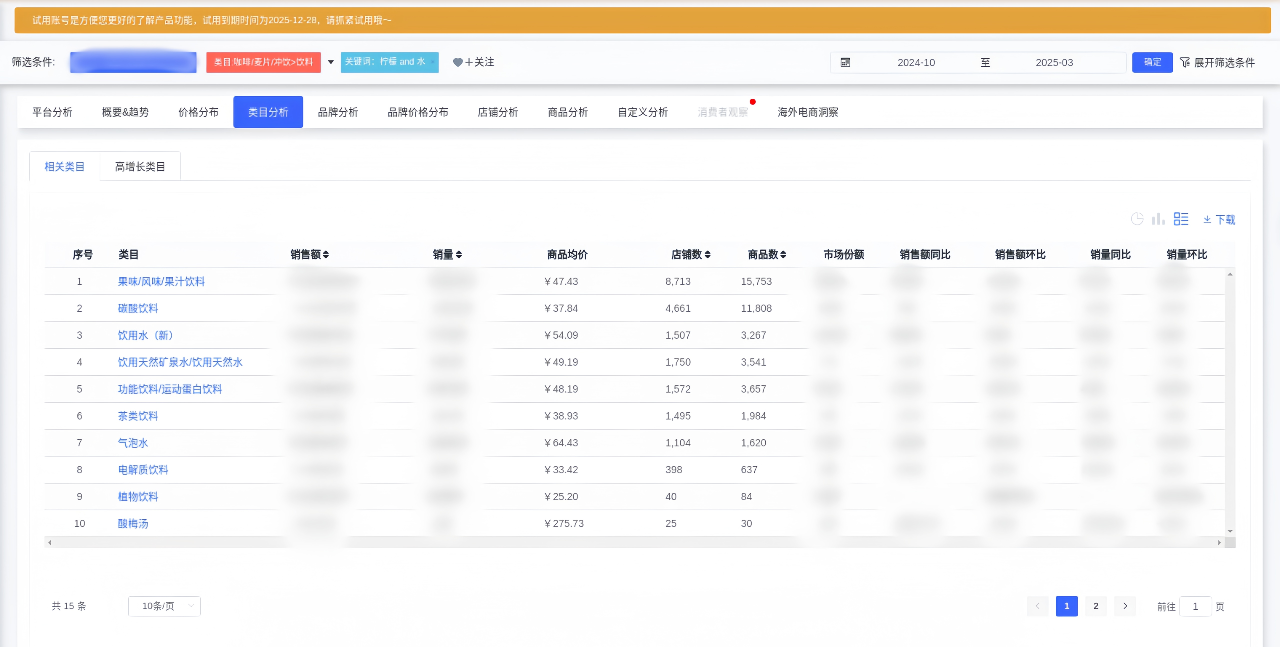The width and height of the screenshot is (1280, 647).
Task: Click the table vertical scrollbar
Action: 1230,402
